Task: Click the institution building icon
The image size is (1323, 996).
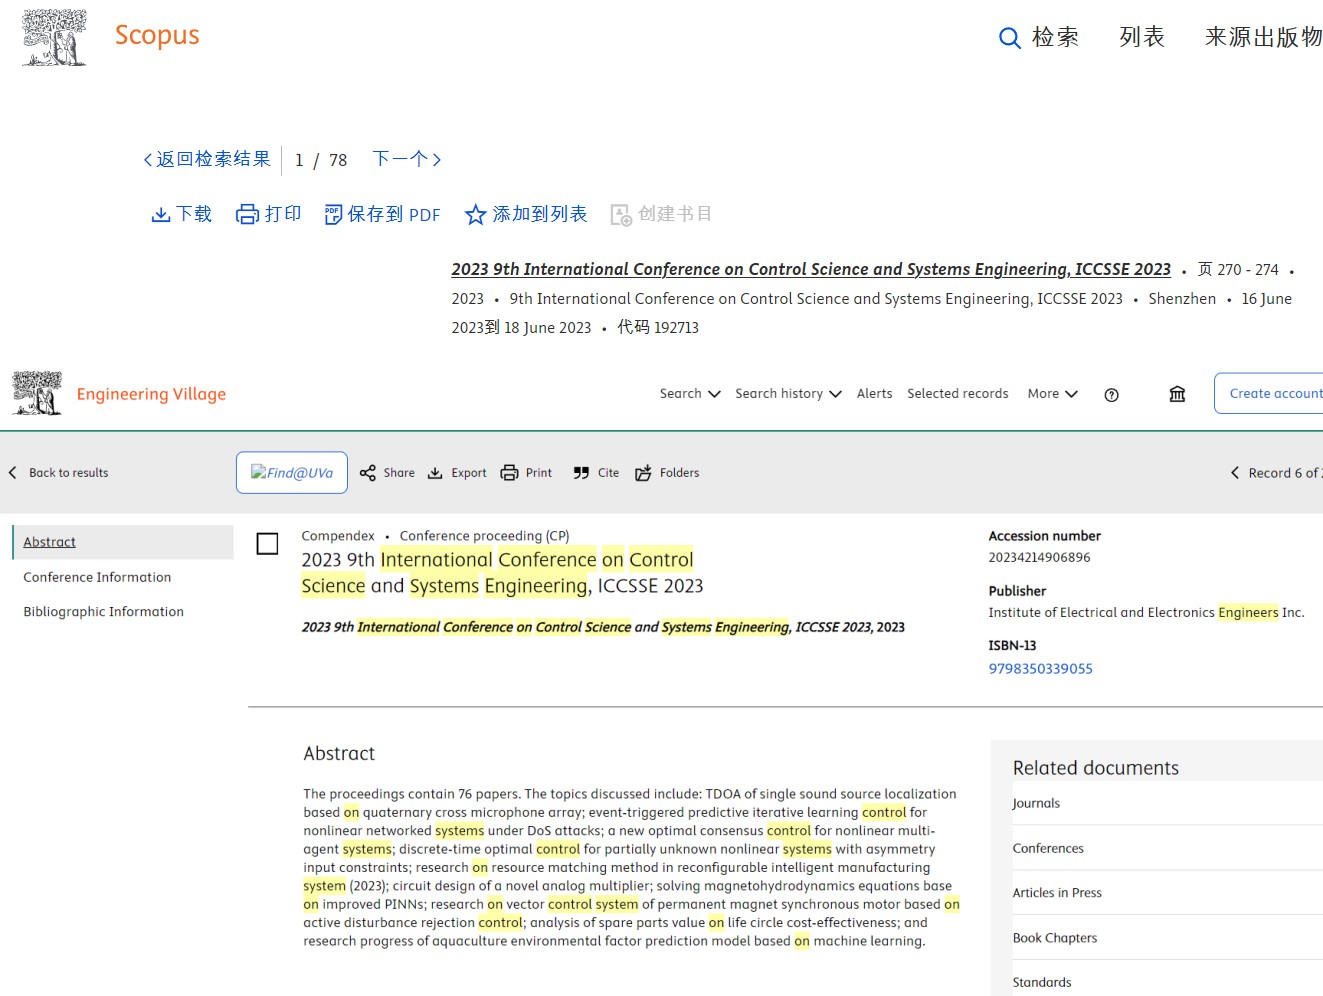Action: (1177, 394)
